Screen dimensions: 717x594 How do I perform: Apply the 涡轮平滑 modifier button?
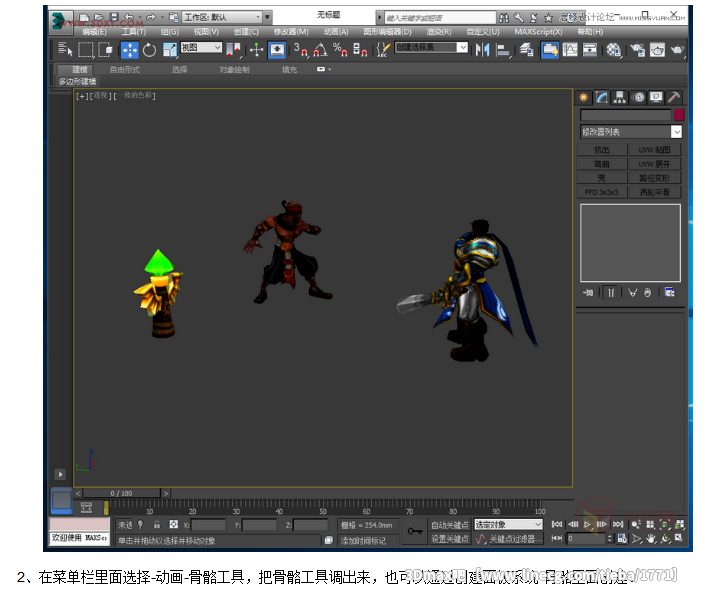[654, 192]
